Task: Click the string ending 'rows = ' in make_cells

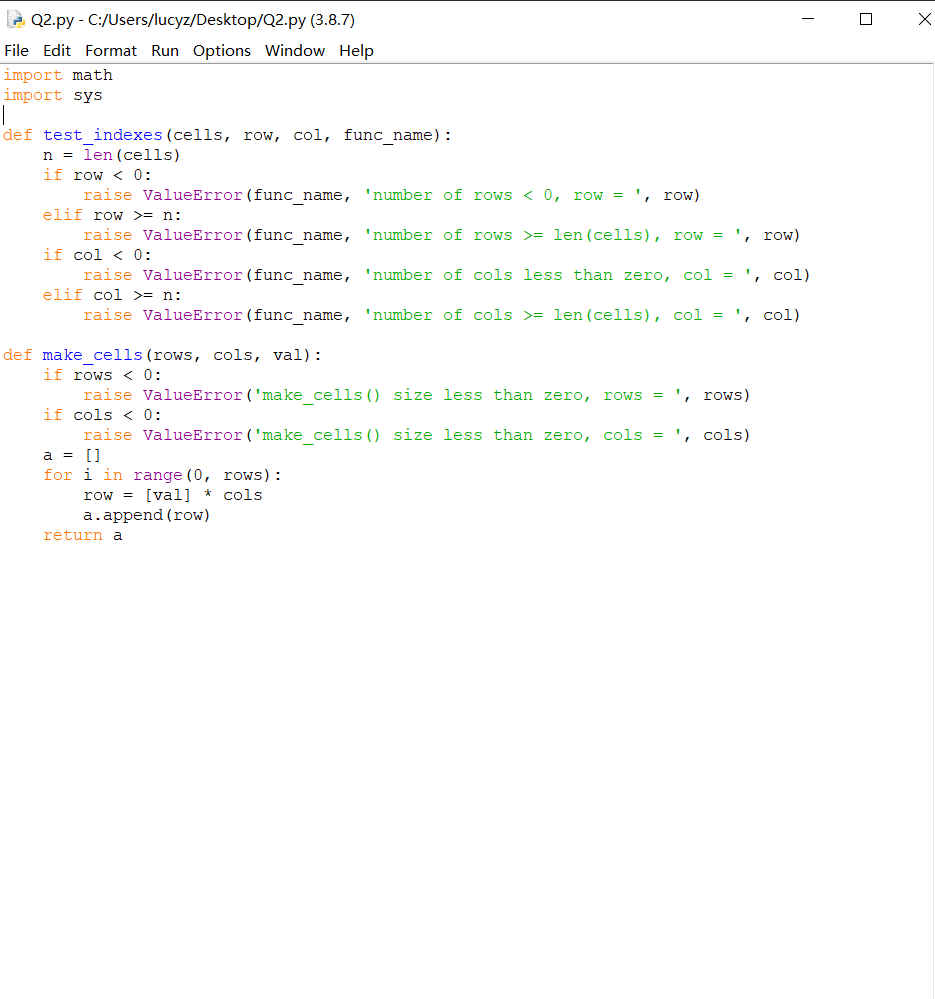Action: pos(468,396)
